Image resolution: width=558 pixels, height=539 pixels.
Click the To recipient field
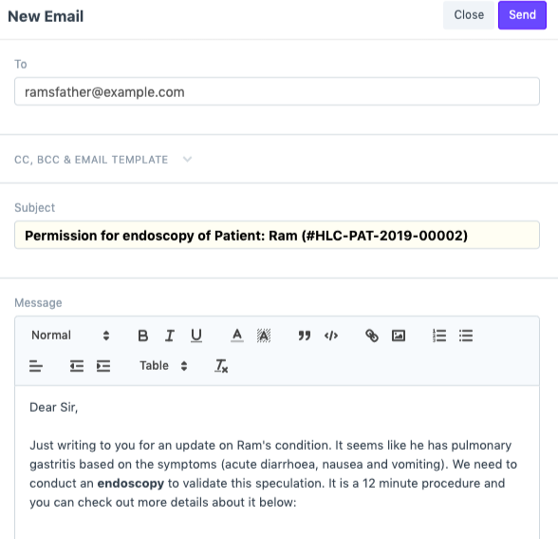pos(277,91)
